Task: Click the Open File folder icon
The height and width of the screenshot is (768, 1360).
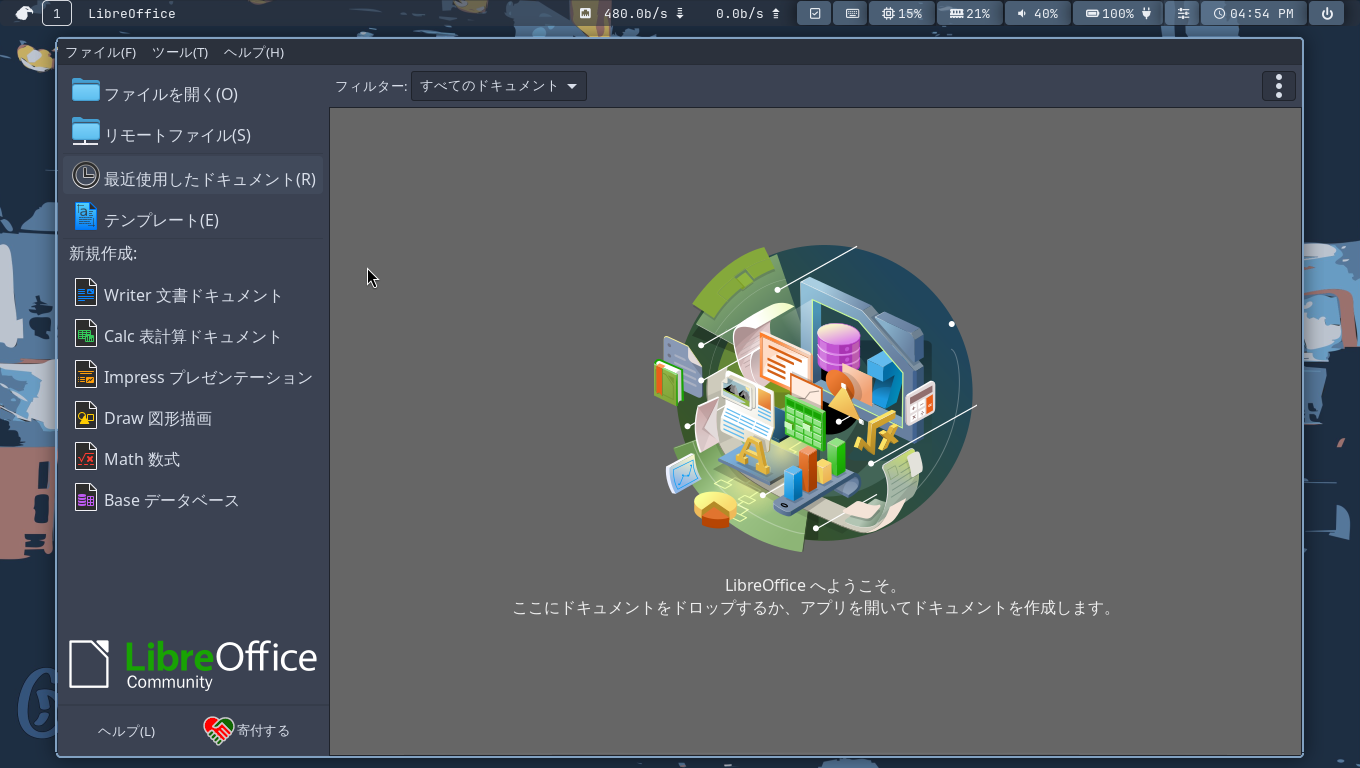Action: tap(86, 91)
